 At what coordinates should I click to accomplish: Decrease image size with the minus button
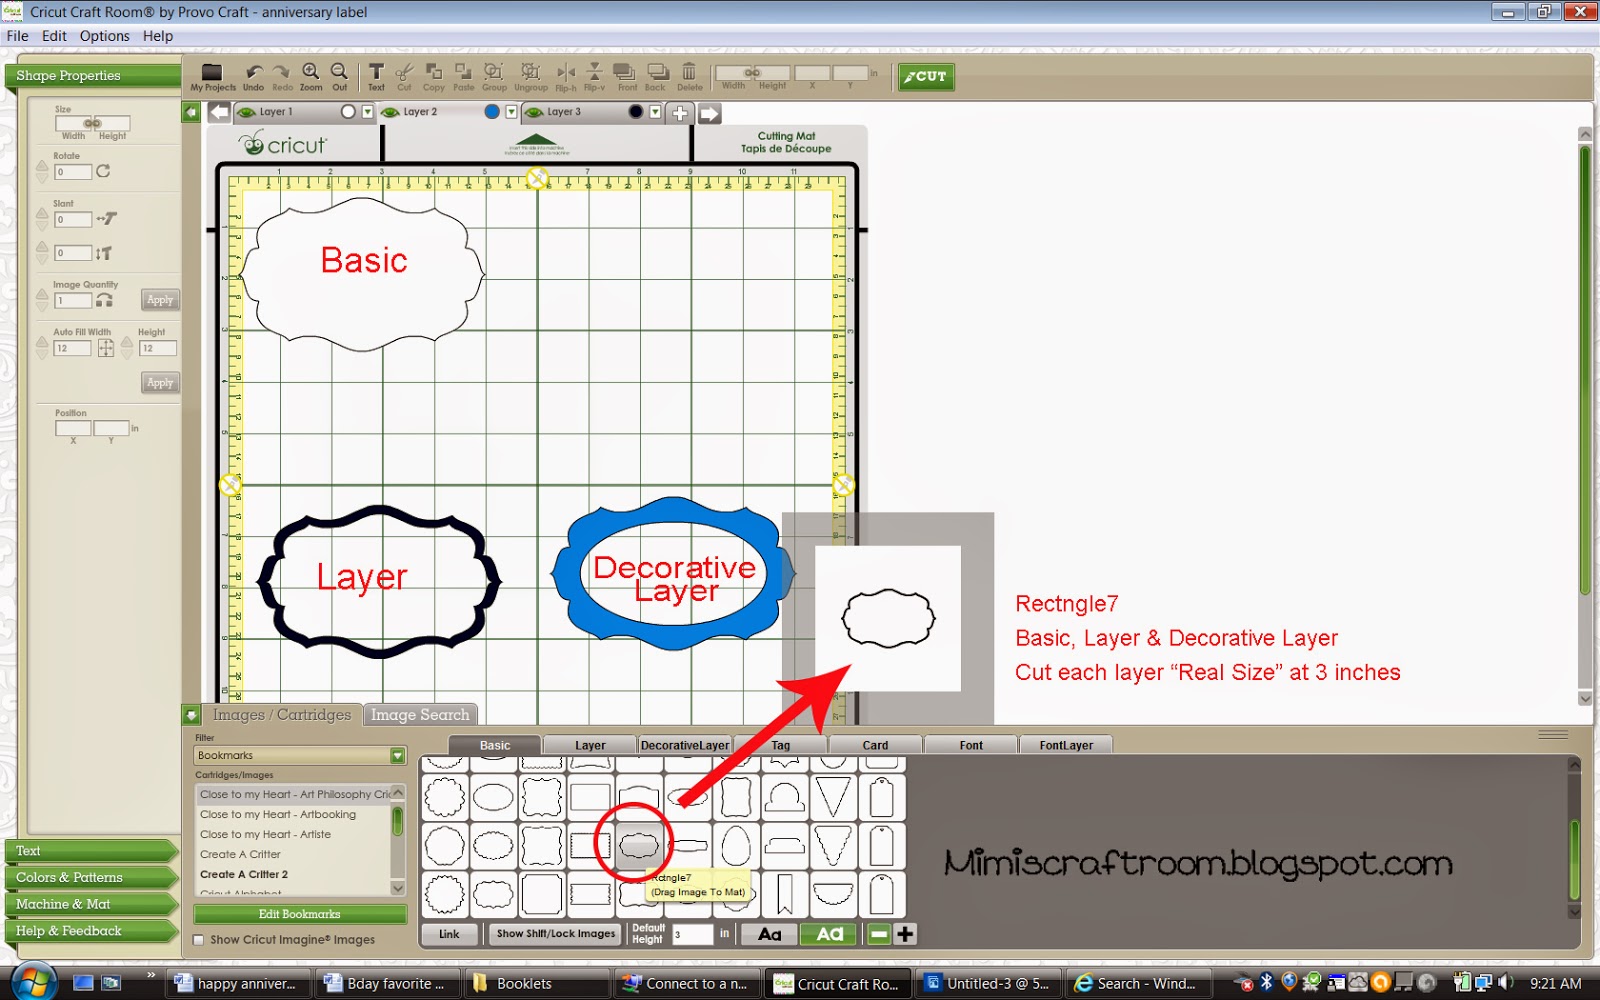(x=878, y=934)
